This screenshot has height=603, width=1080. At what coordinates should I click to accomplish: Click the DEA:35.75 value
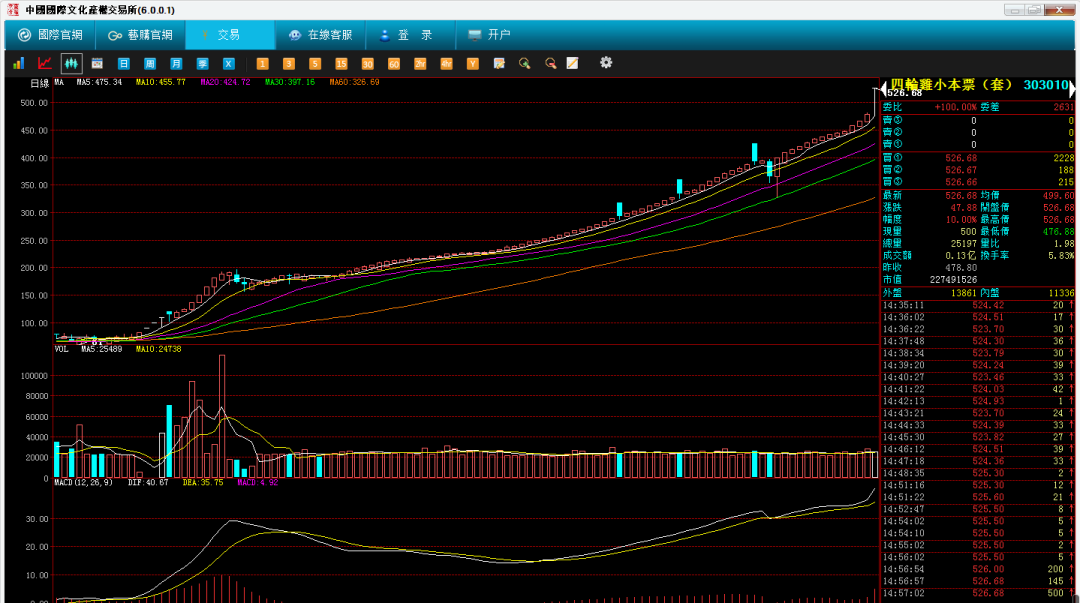[203, 482]
